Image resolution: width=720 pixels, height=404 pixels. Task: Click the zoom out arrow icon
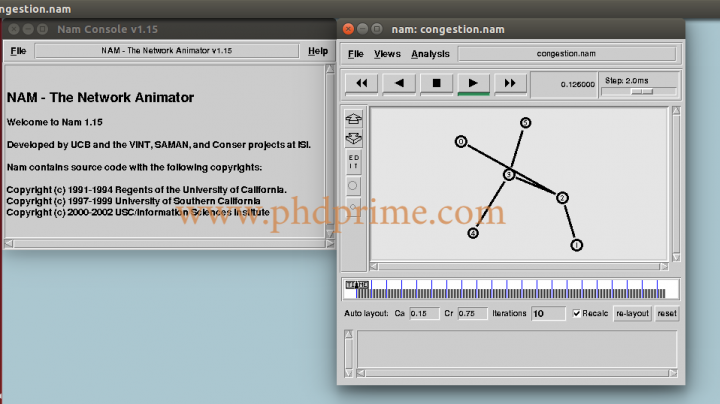coord(353,137)
